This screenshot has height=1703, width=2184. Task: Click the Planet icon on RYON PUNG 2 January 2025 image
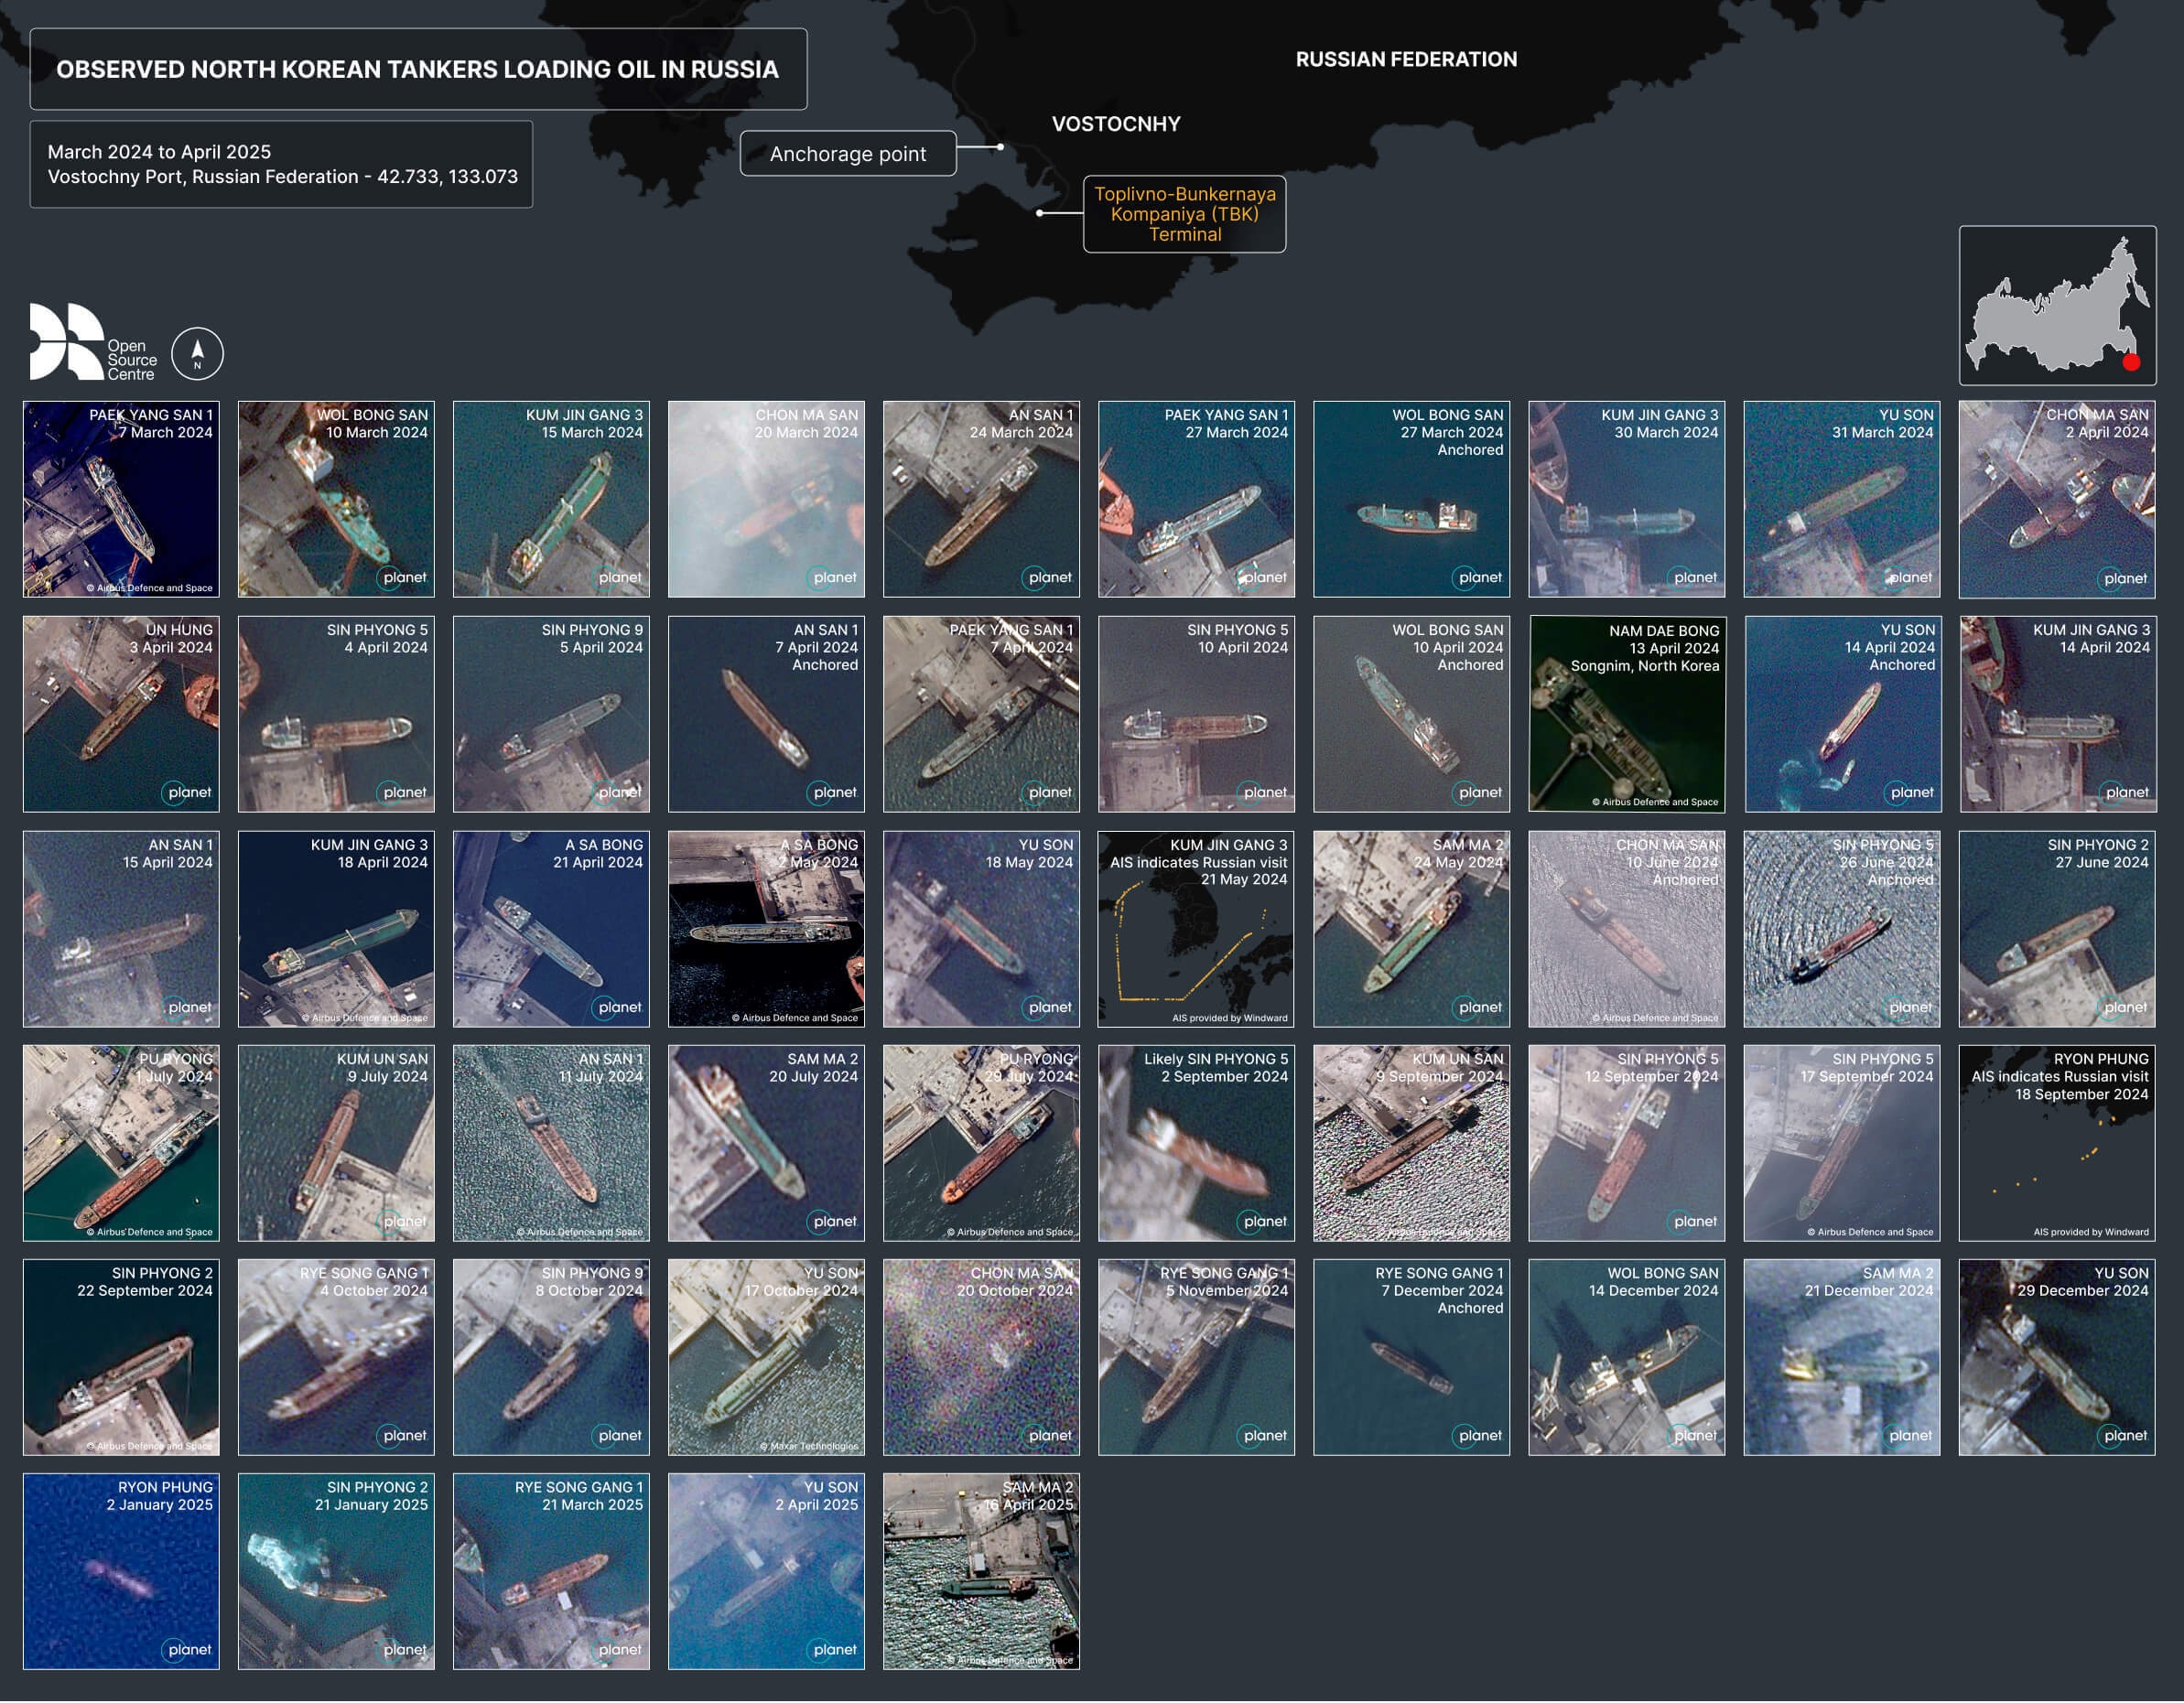[x=188, y=1650]
